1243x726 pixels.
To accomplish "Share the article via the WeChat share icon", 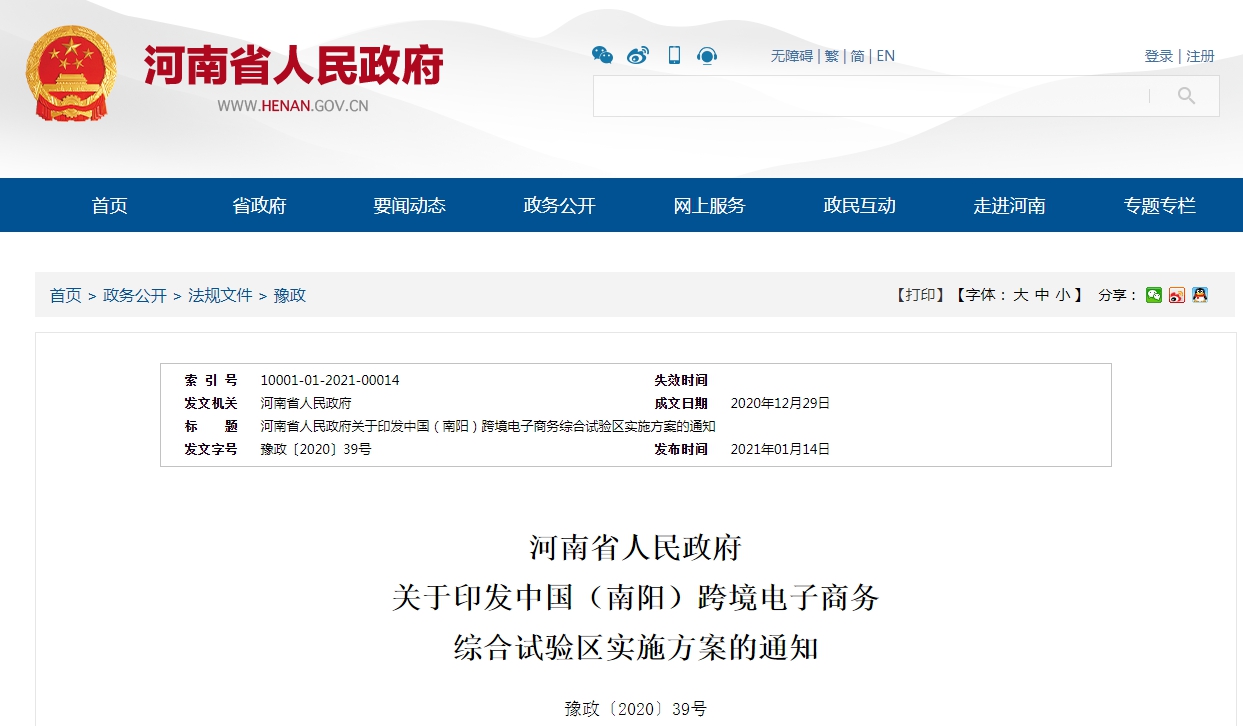I will [1155, 295].
